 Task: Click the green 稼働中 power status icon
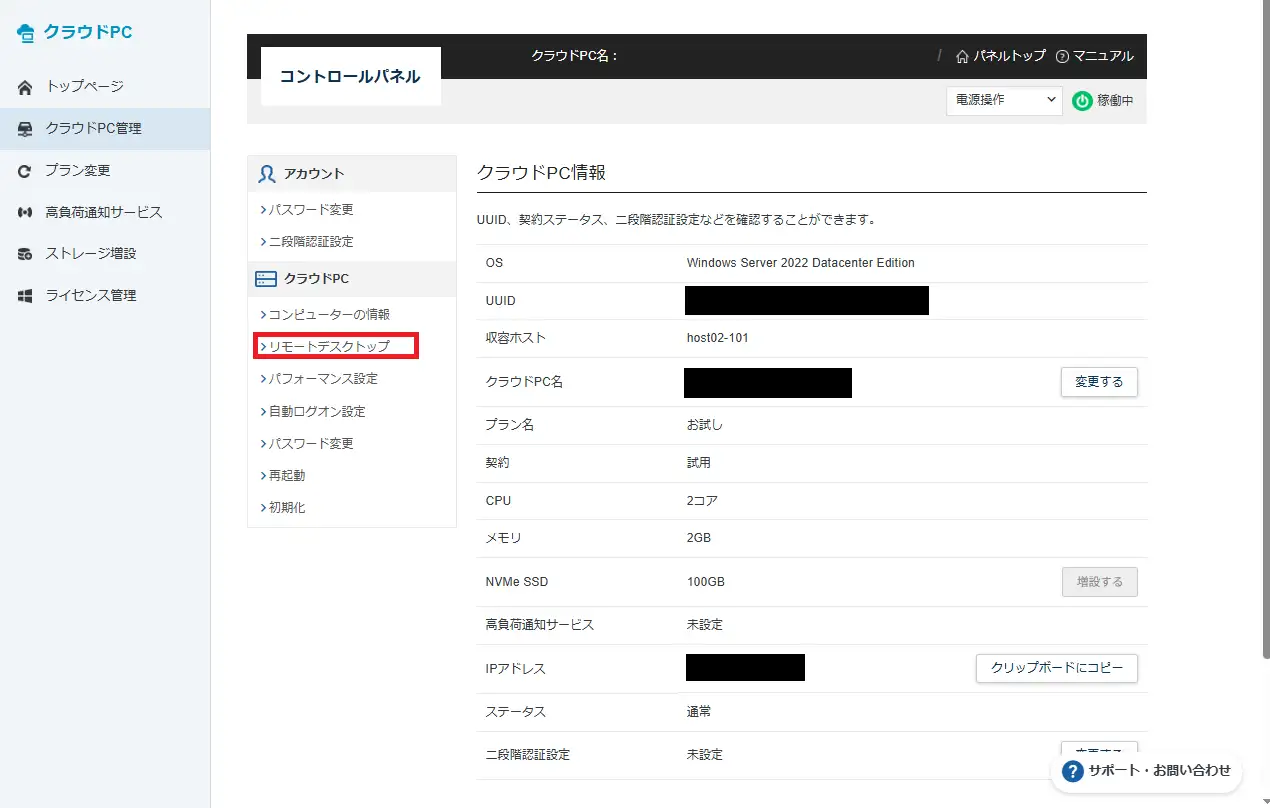pyautogui.click(x=1082, y=100)
